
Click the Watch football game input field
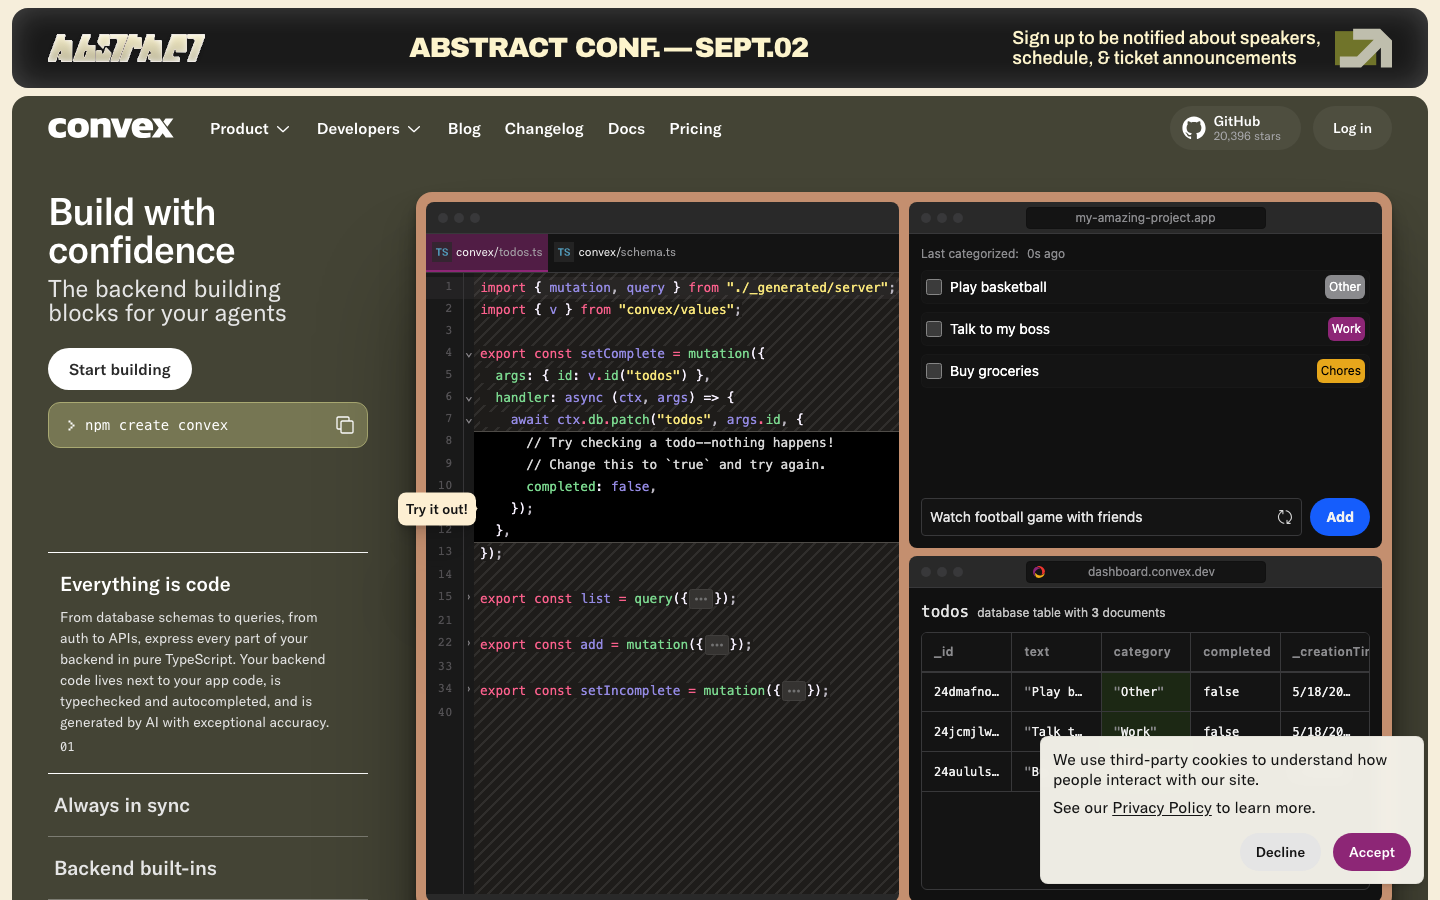pos(1111,517)
